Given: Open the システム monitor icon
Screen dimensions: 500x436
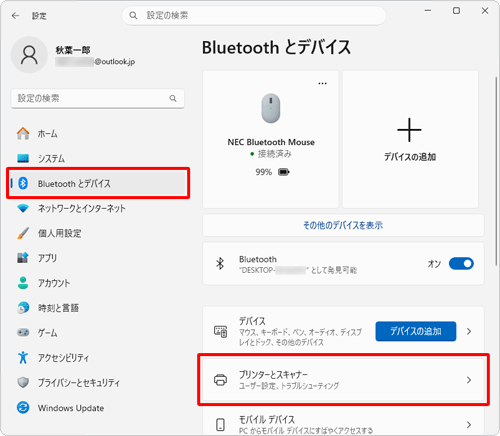Looking at the screenshot, I should (23, 158).
